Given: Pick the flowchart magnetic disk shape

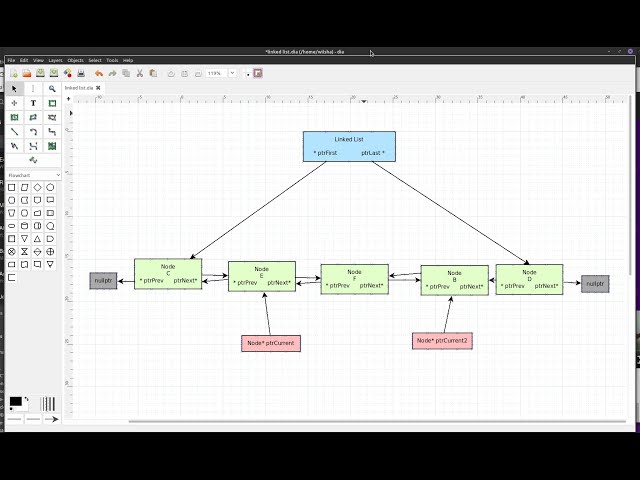Looking at the screenshot, I should click(24, 226).
